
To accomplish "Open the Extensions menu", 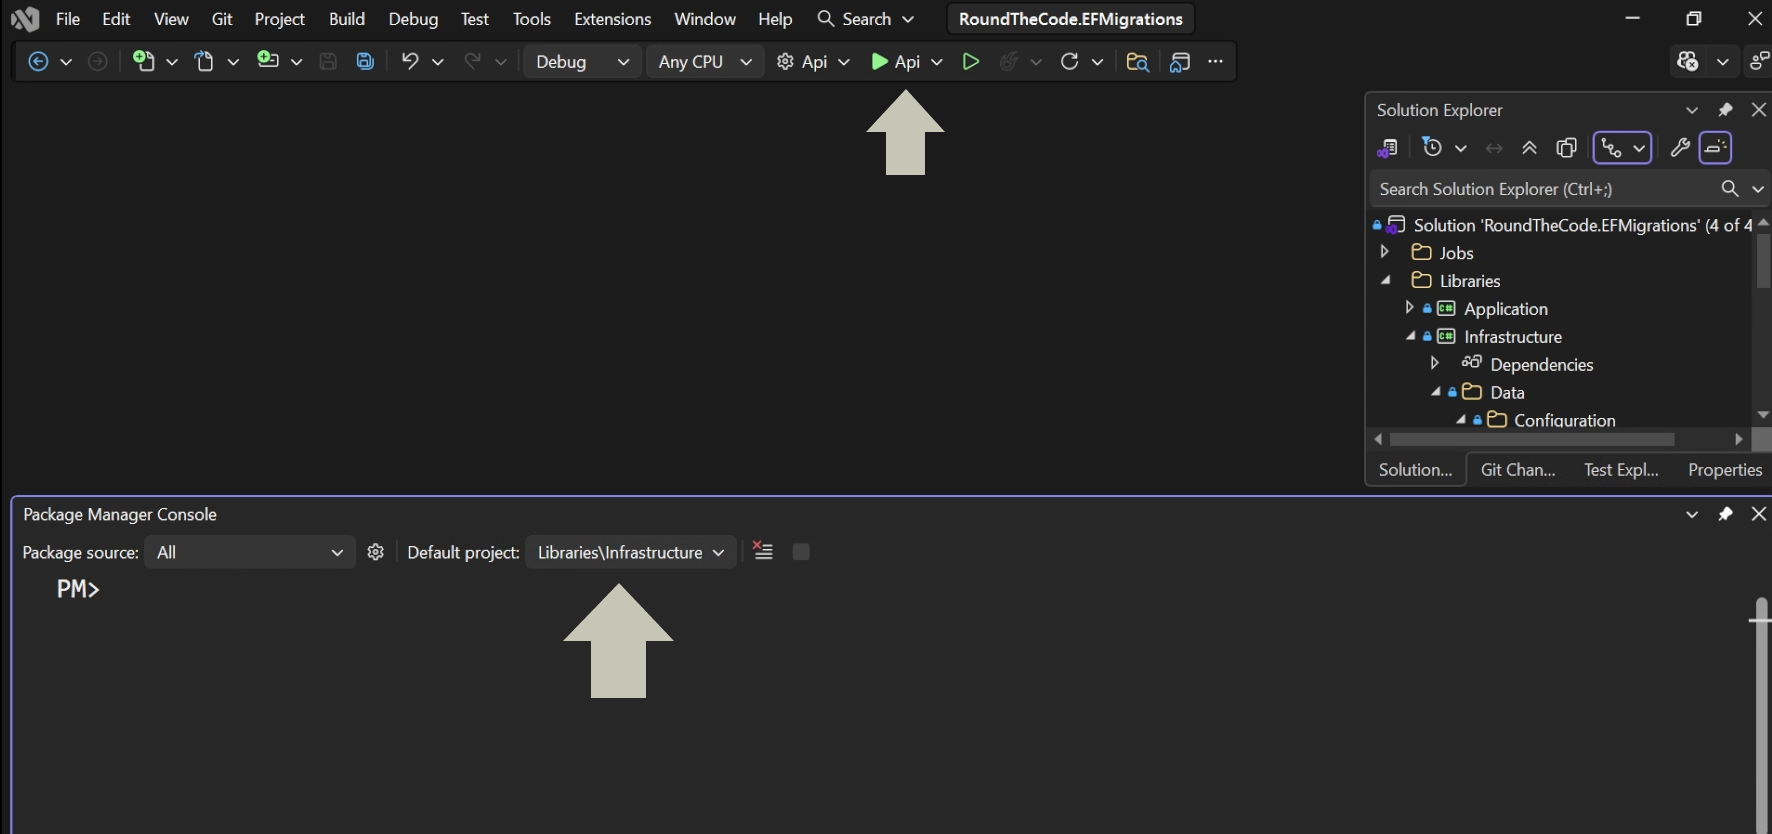I will click(x=612, y=19).
